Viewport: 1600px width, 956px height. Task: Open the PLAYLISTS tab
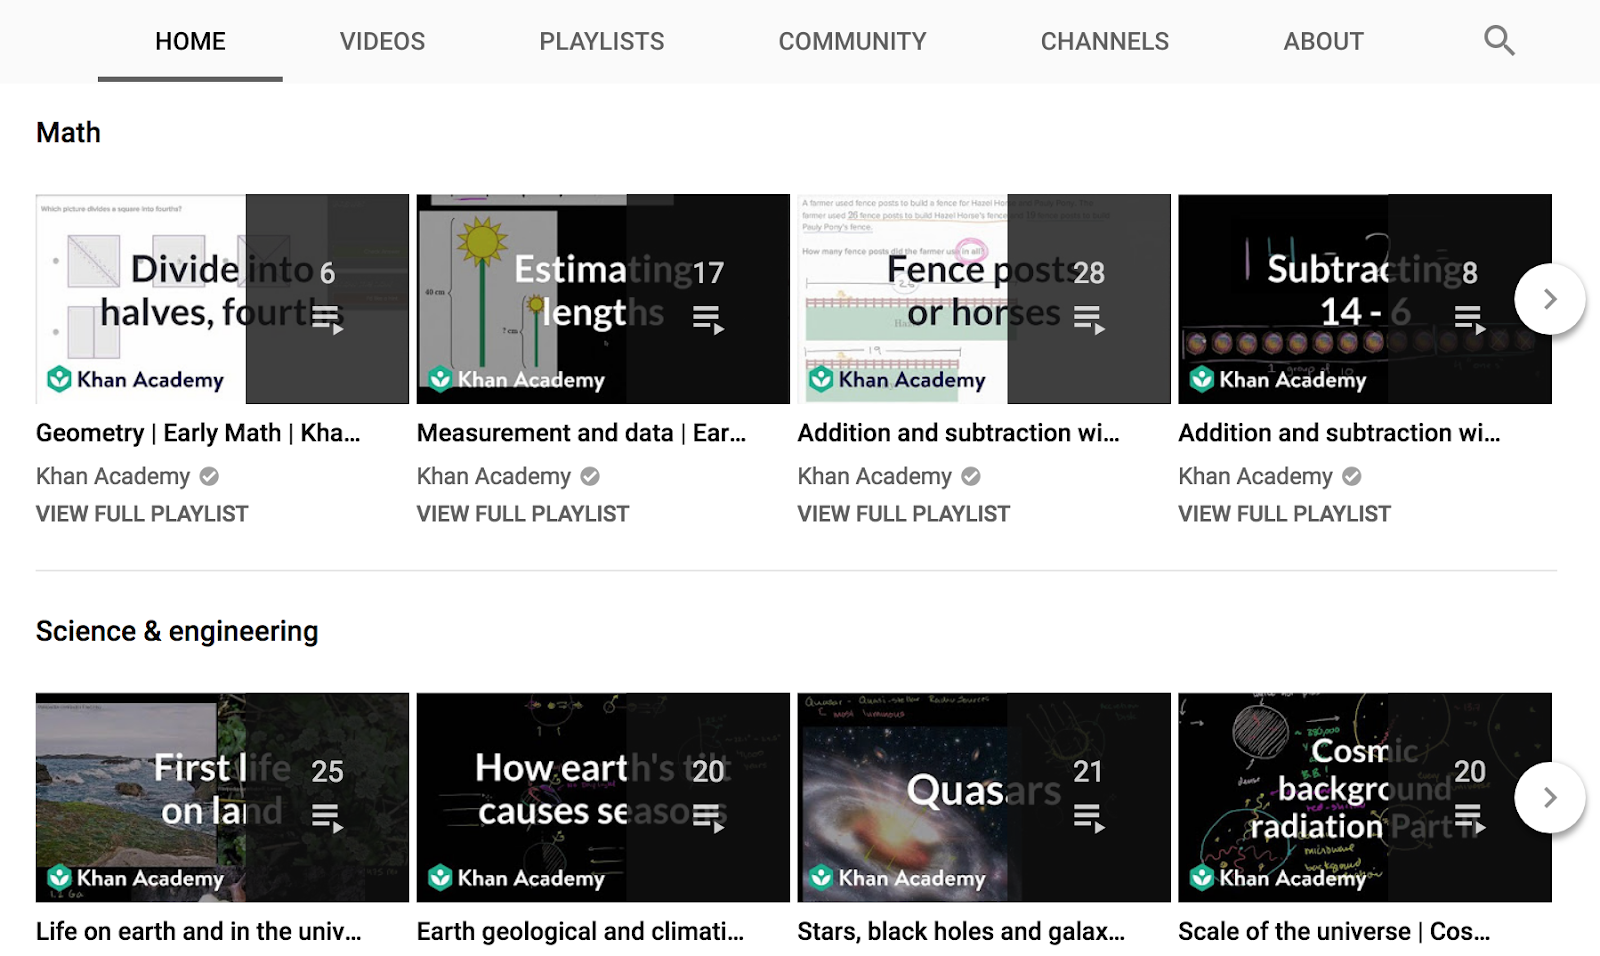coord(602,41)
